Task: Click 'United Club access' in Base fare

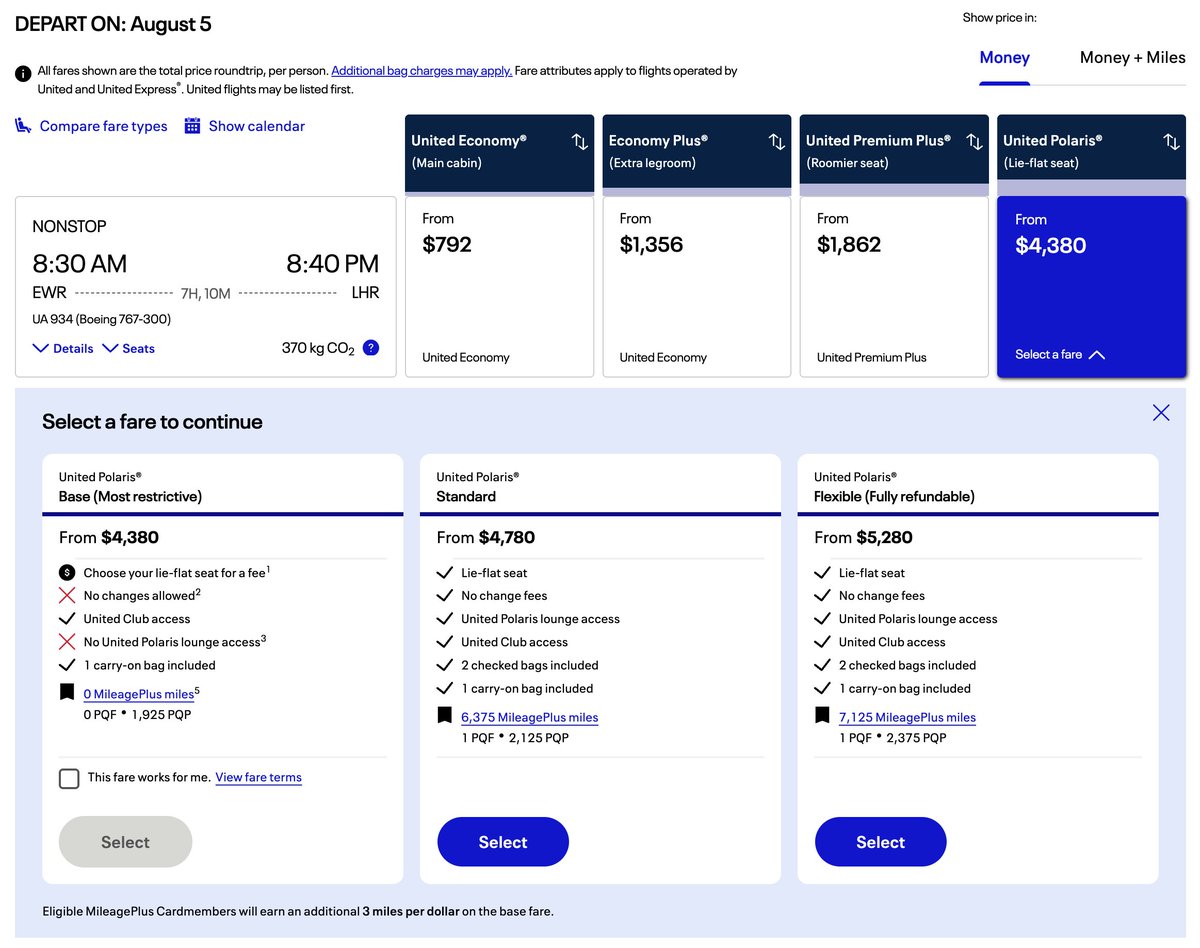Action: 137,619
